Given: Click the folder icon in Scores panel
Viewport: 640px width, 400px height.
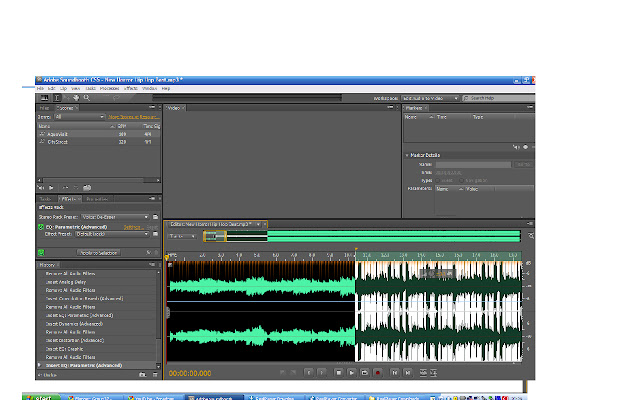Looking at the screenshot, I should (x=88, y=186).
